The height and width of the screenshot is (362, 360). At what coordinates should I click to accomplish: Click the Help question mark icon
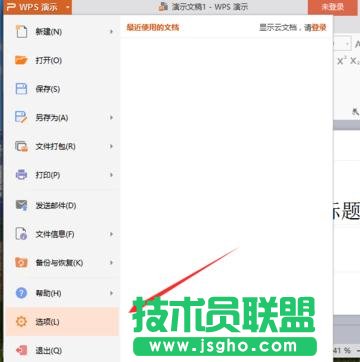(x=22, y=293)
